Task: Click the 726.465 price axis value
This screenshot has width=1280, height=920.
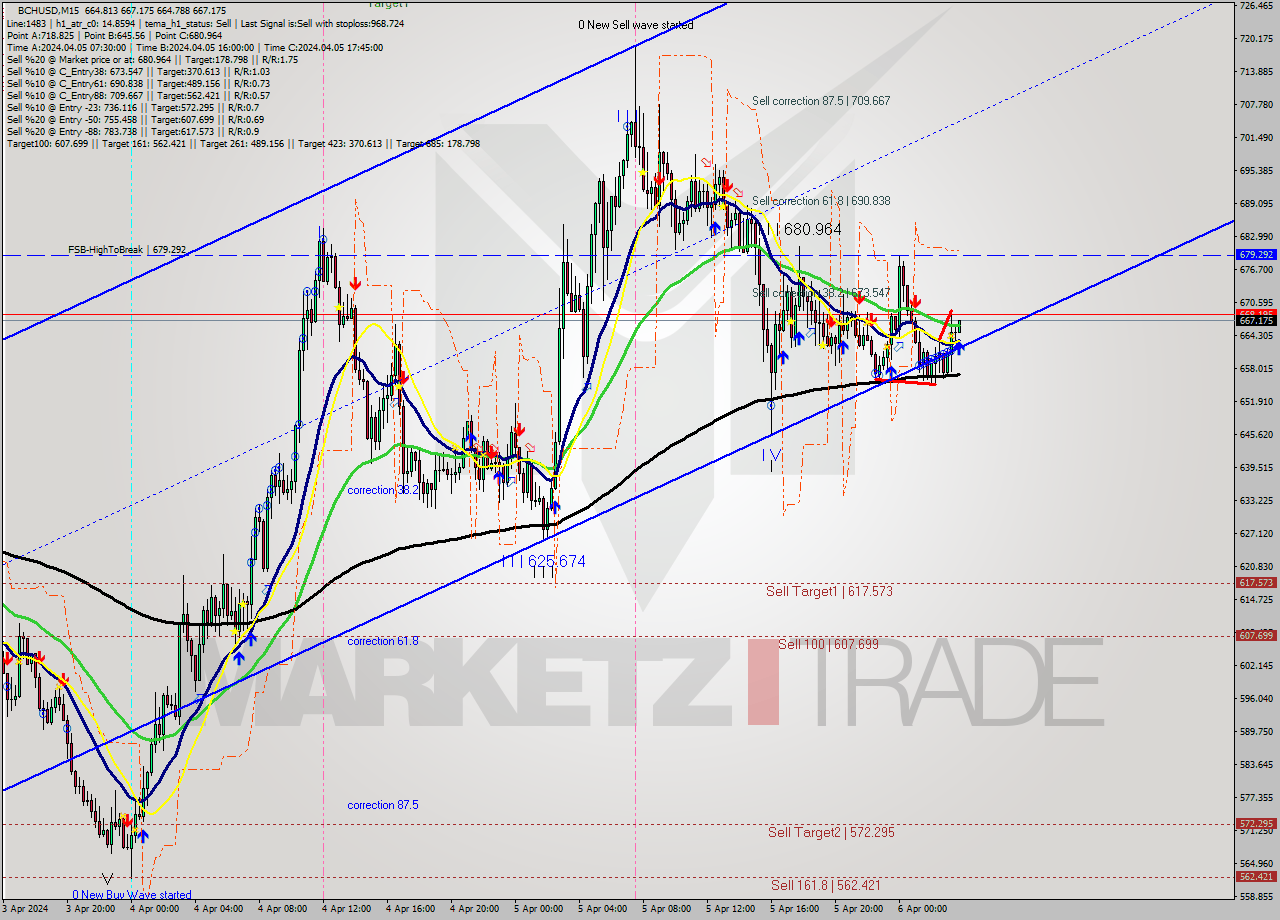Action: (1256, 6)
